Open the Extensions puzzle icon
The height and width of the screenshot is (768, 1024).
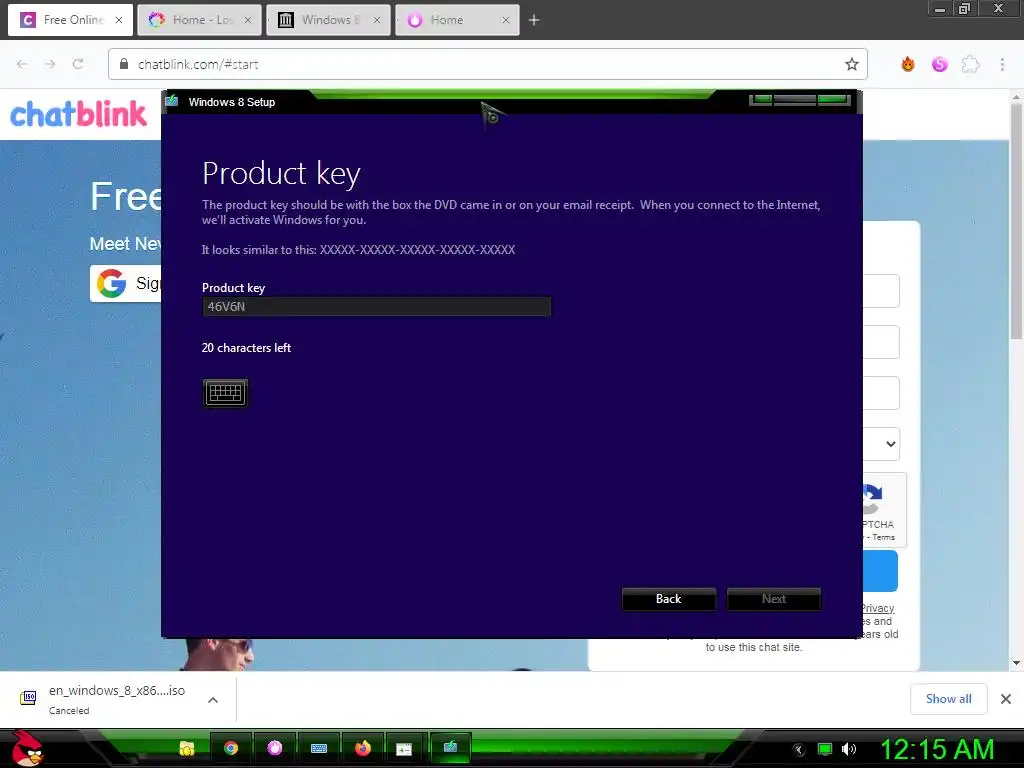click(x=971, y=64)
